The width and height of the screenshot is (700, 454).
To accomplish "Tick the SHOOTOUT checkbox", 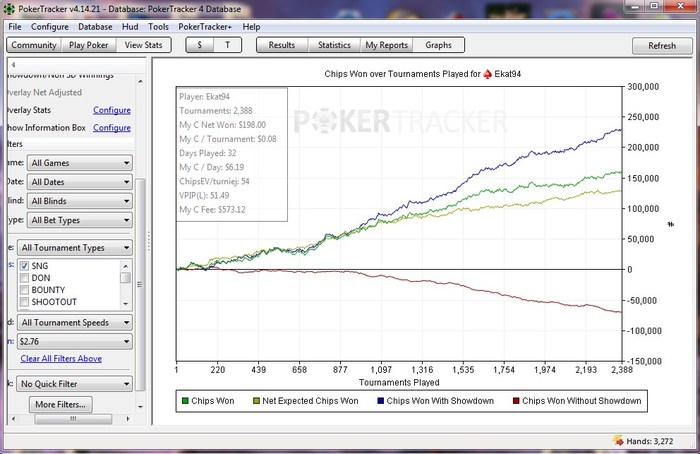I will tap(25, 302).
